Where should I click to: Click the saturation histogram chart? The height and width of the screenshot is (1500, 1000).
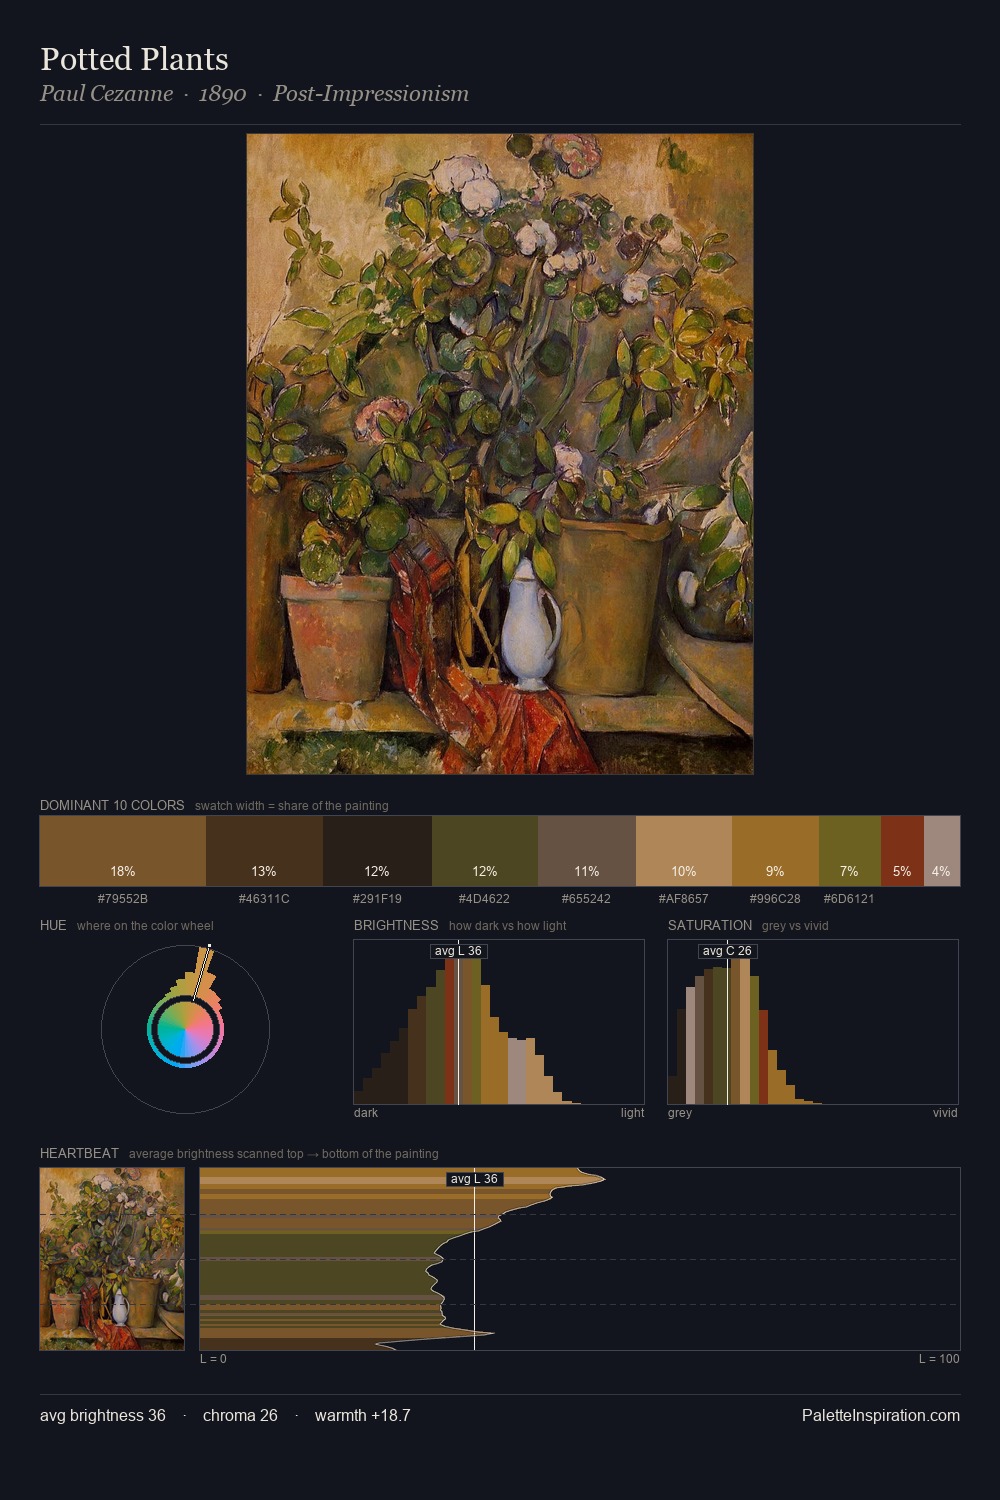point(813,1022)
